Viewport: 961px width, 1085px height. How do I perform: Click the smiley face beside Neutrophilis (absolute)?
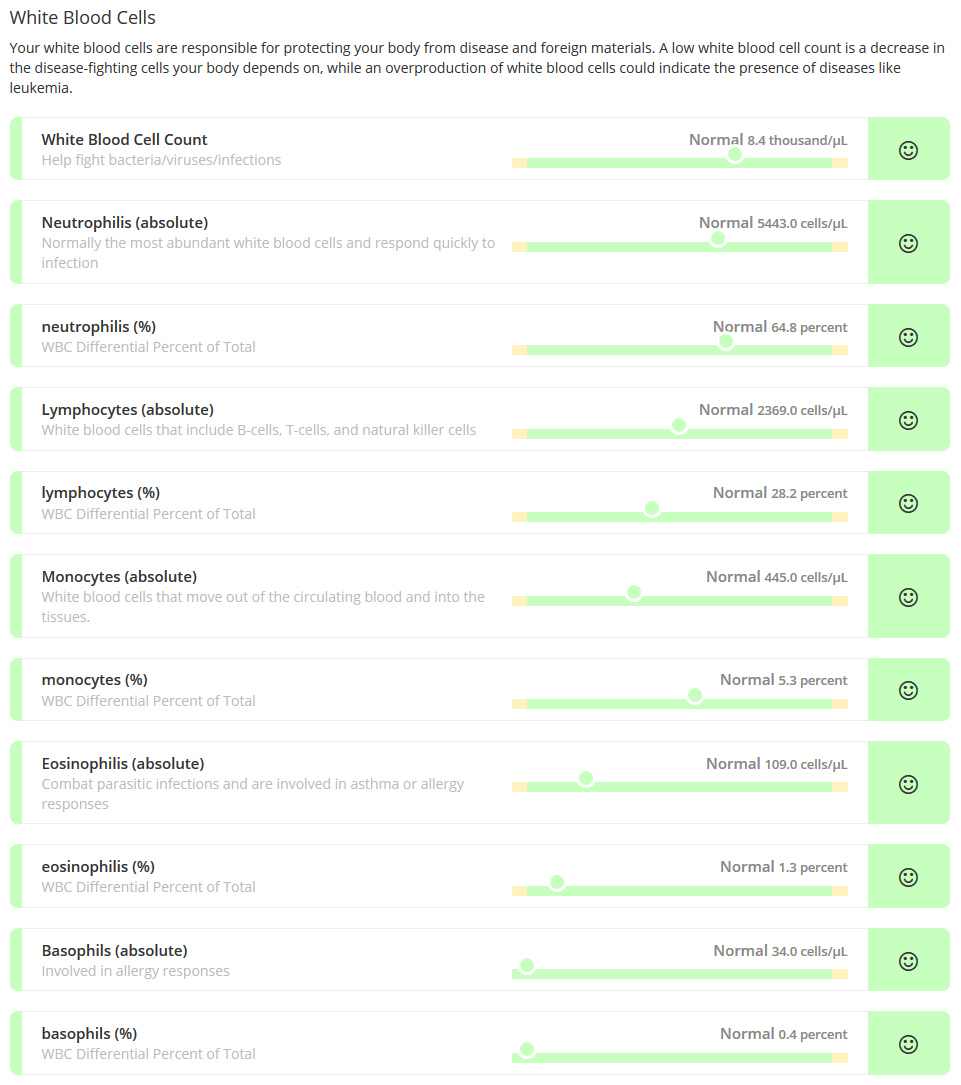coord(908,244)
